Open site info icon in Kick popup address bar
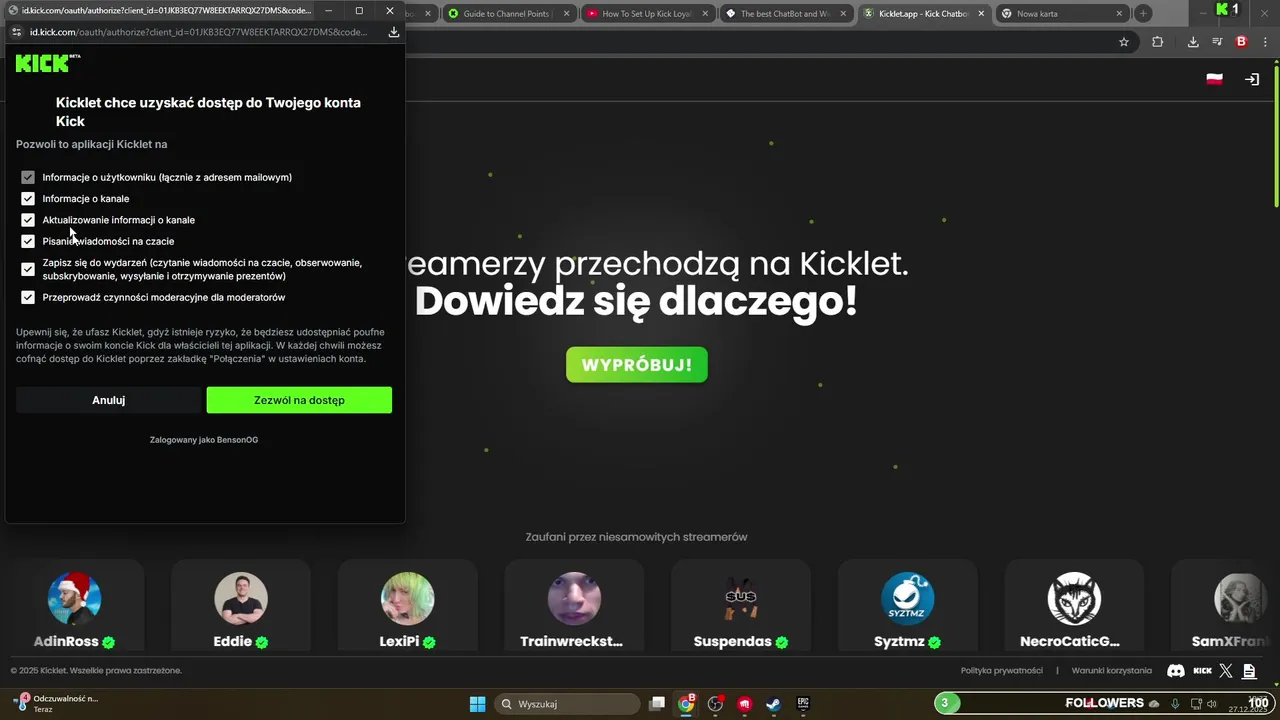Screen dimensions: 1280x720 click(x=16, y=32)
